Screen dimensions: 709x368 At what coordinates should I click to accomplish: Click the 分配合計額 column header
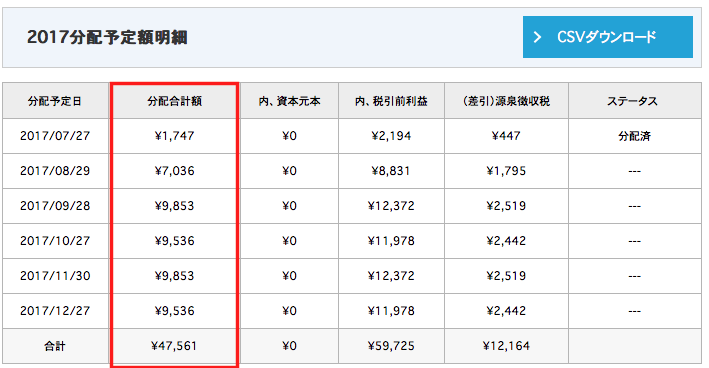175,101
